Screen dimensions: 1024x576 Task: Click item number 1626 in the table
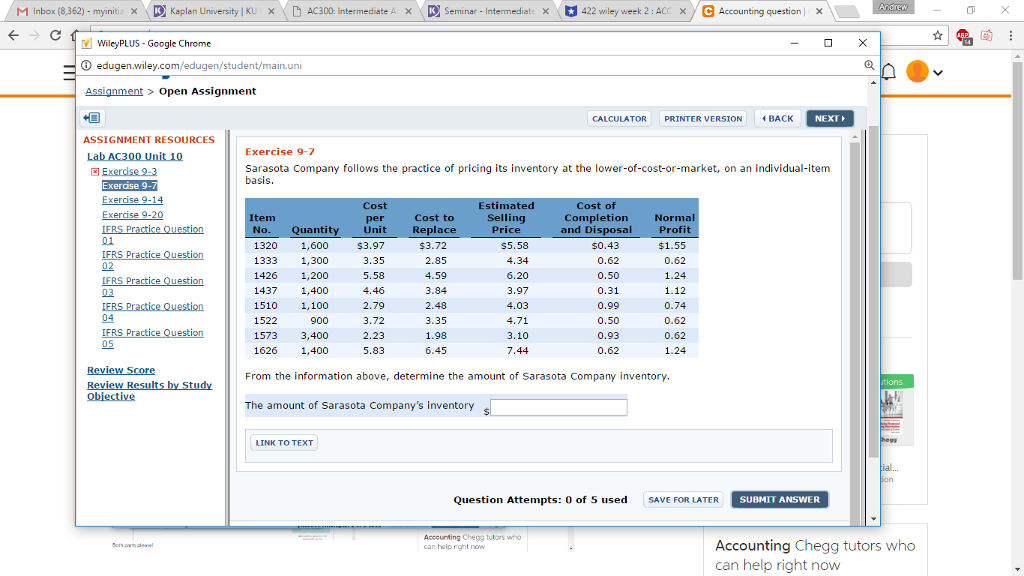265,351
